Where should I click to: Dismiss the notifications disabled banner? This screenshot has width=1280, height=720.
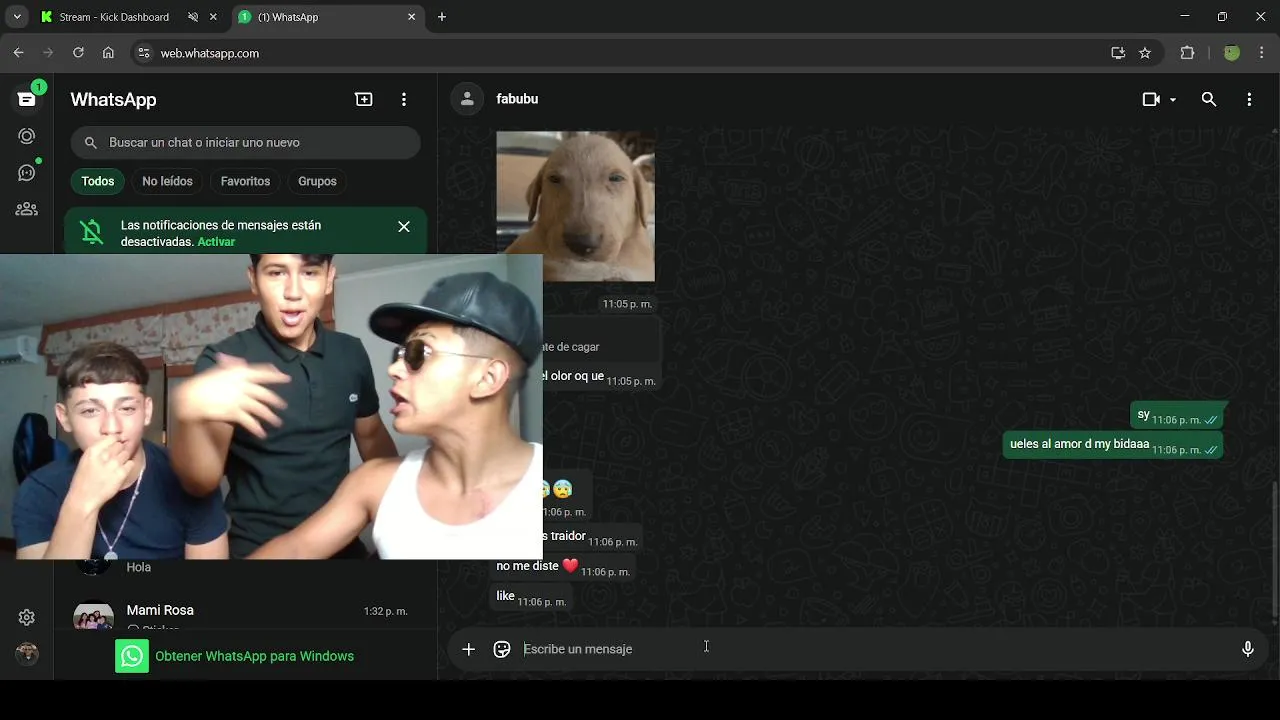[x=404, y=227]
